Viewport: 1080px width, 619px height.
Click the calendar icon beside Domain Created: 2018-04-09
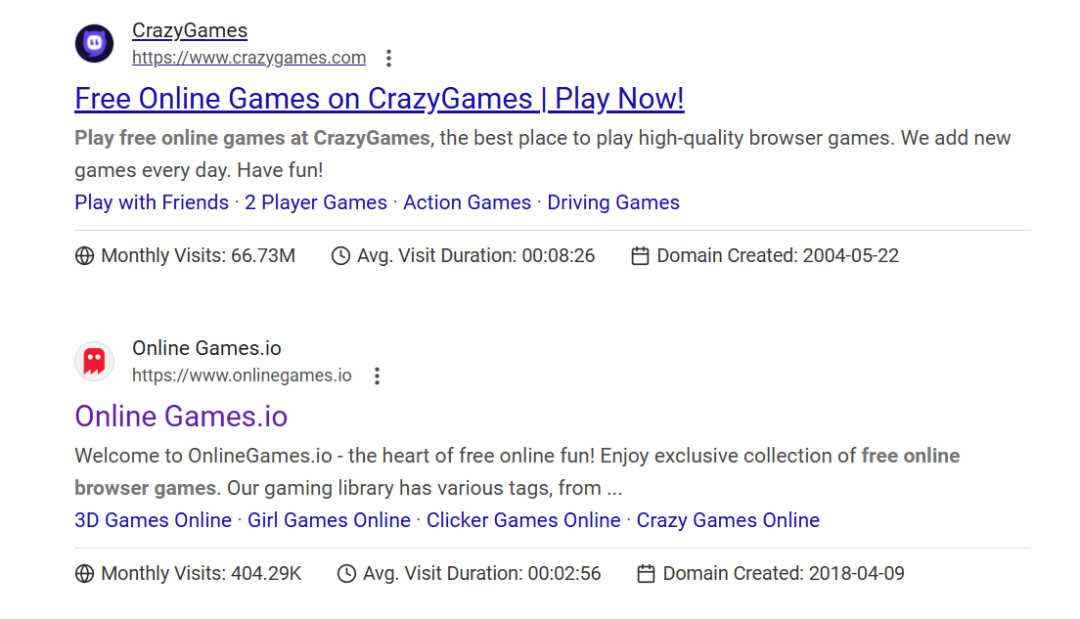pyautogui.click(x=646, y=574)
